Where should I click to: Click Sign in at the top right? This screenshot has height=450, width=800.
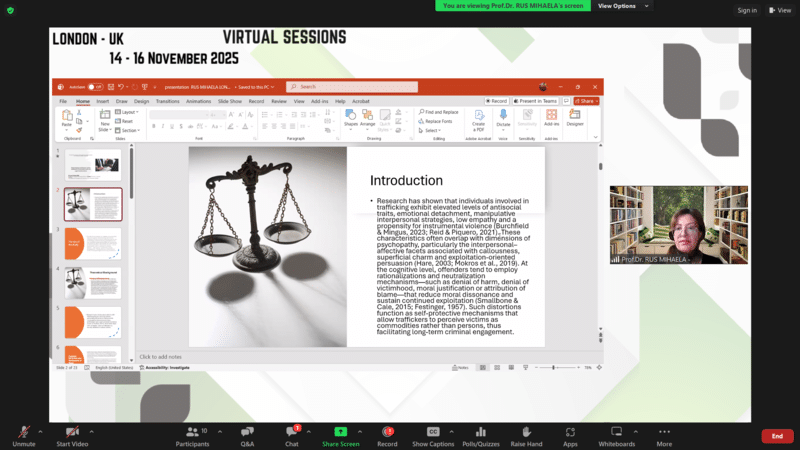point(746,10)
